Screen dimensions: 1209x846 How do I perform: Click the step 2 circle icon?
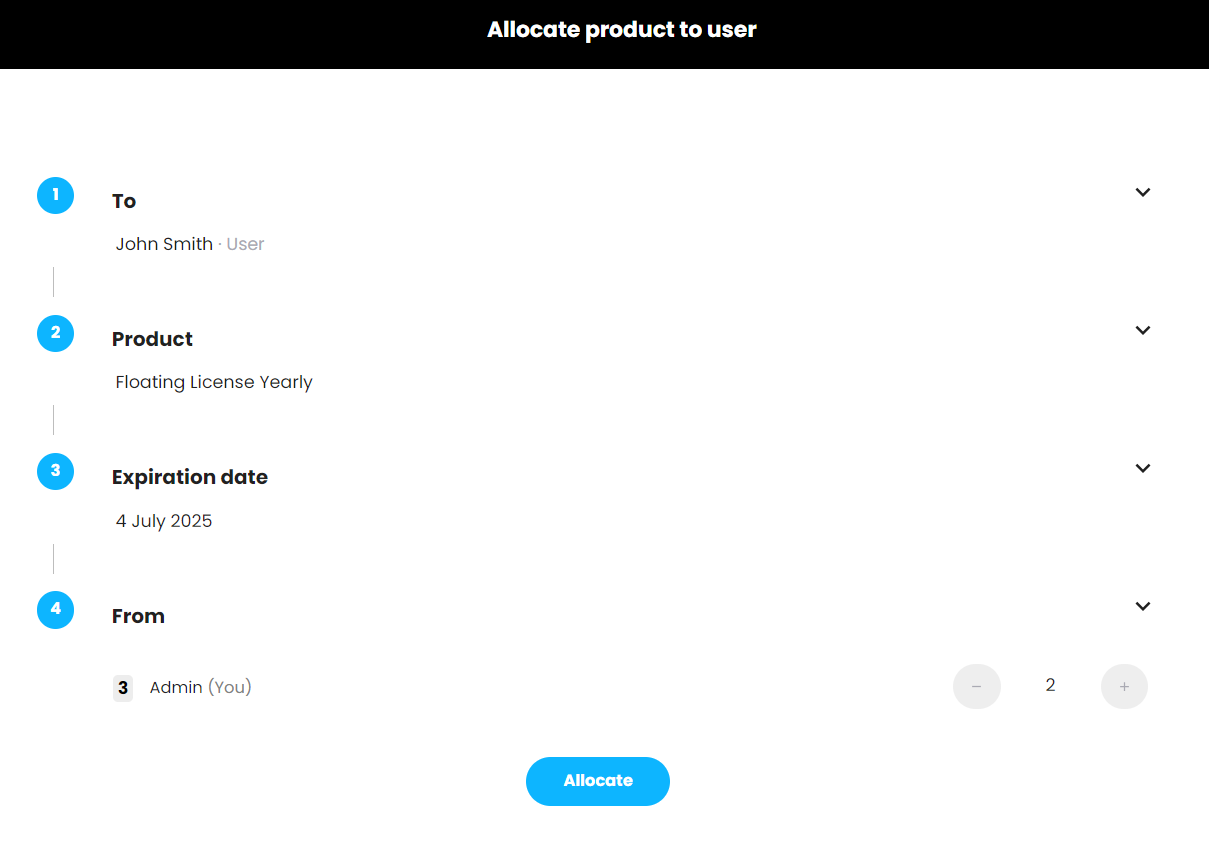pos(55,333)
